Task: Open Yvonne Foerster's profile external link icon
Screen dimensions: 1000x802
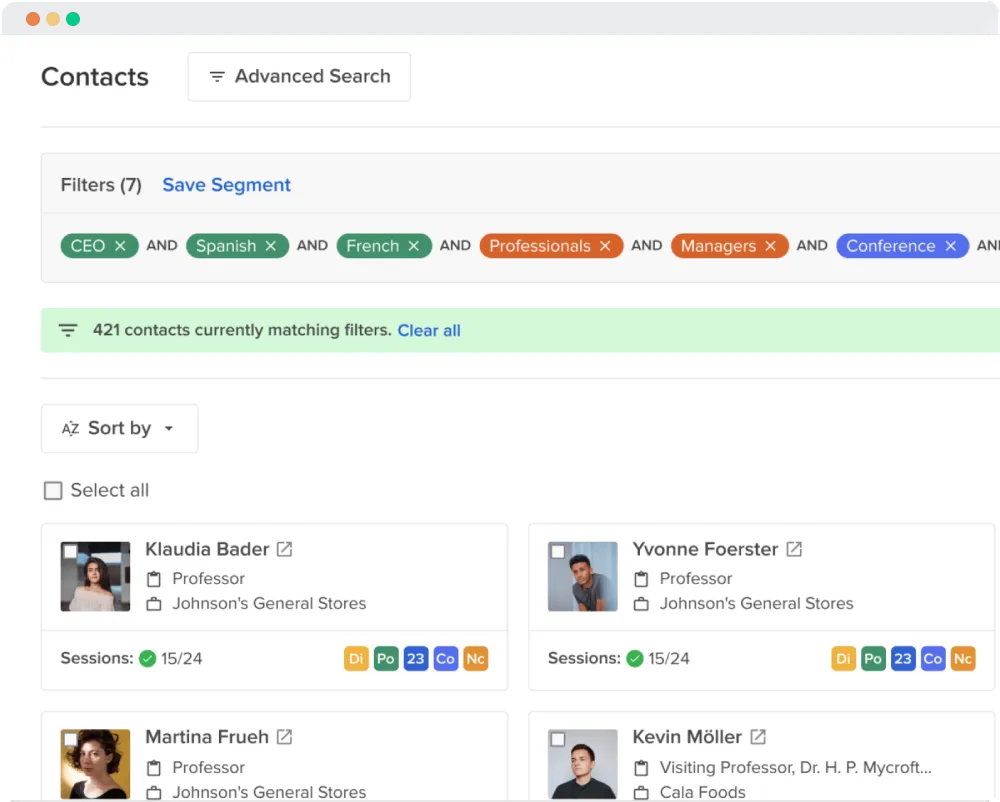Action: (794, 549)
